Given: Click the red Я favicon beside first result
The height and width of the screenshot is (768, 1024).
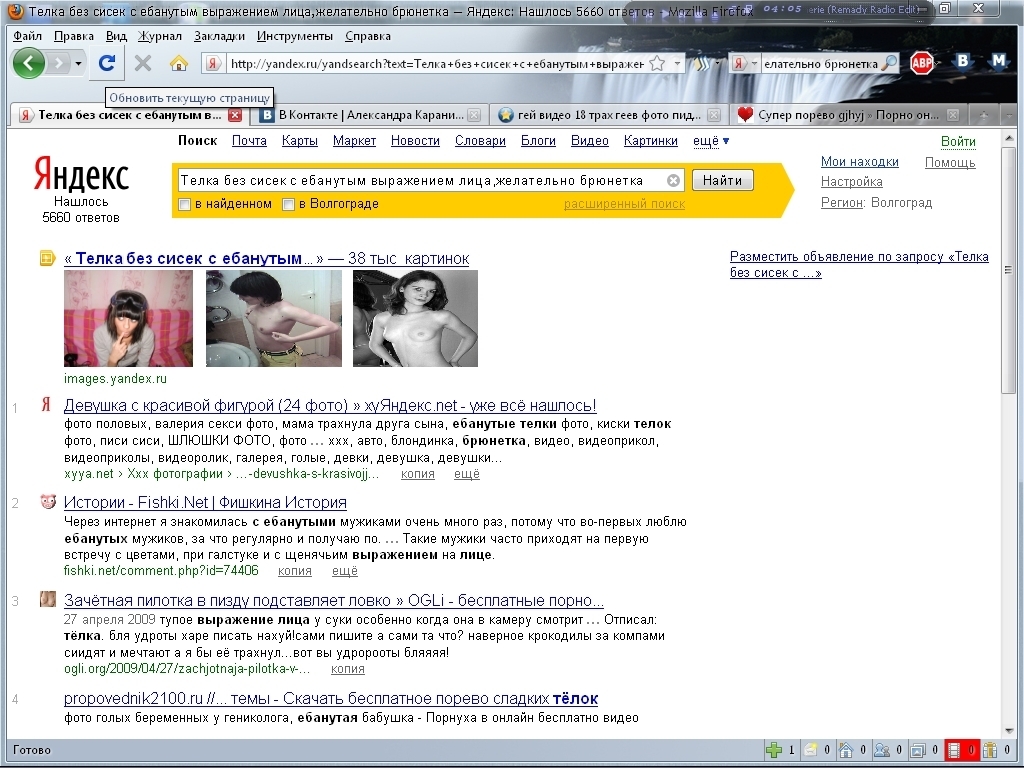Looking at the screenshot, I should [46, 405].
